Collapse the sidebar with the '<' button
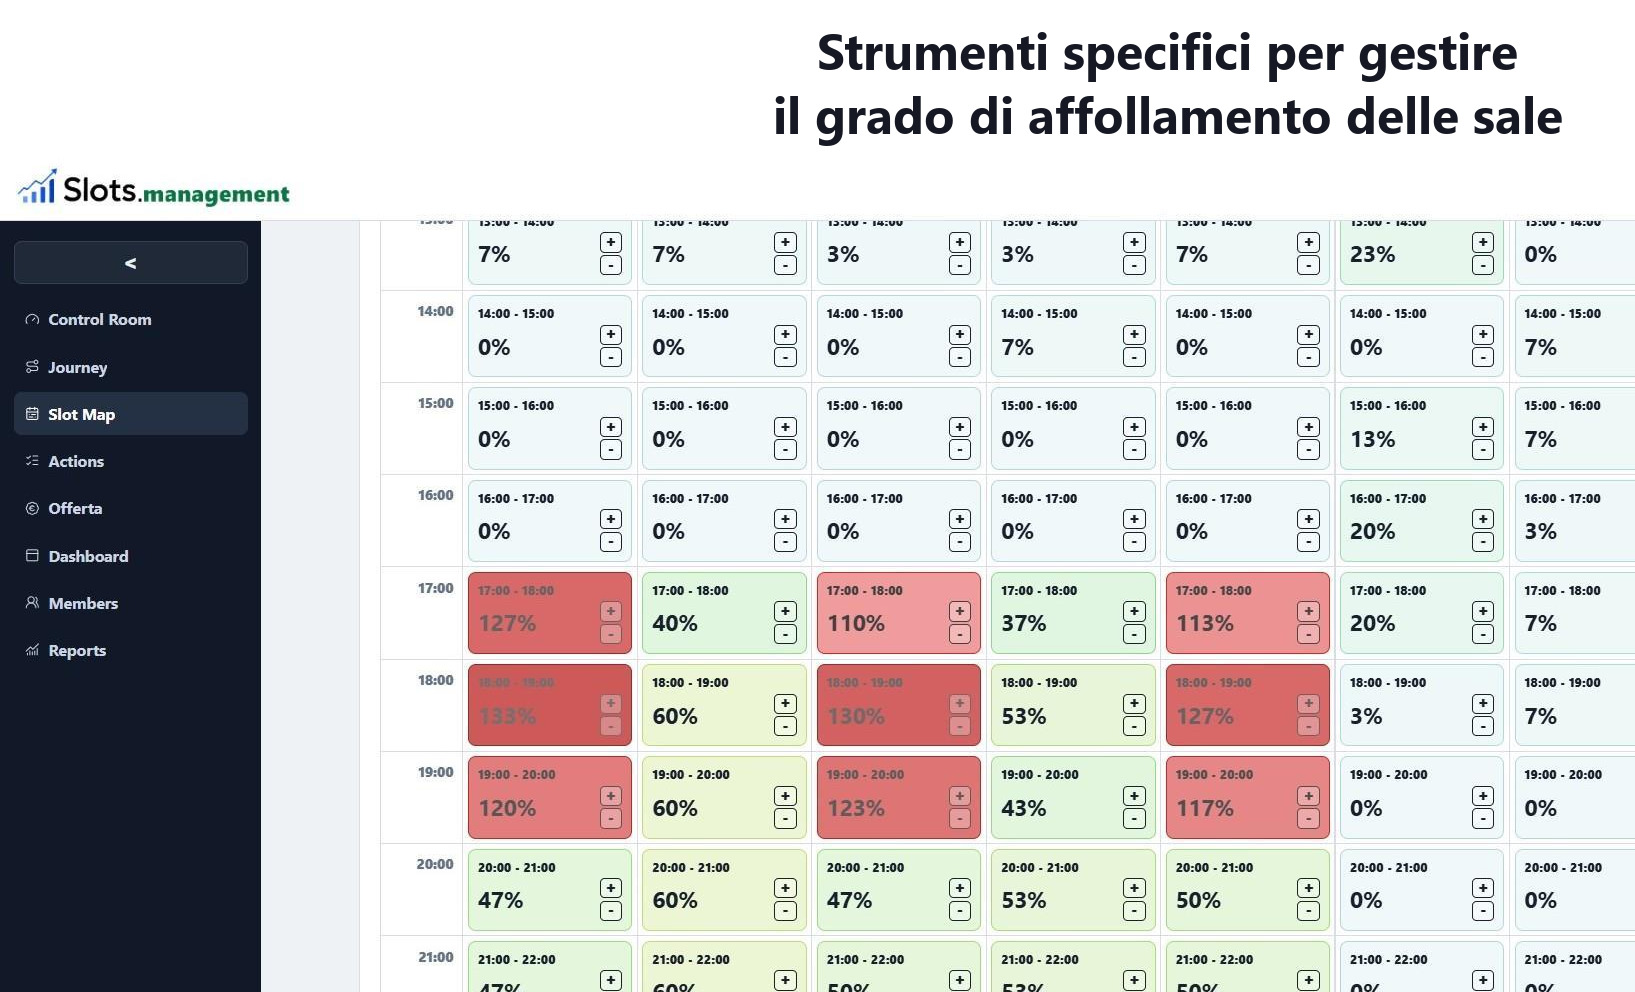 131,263
